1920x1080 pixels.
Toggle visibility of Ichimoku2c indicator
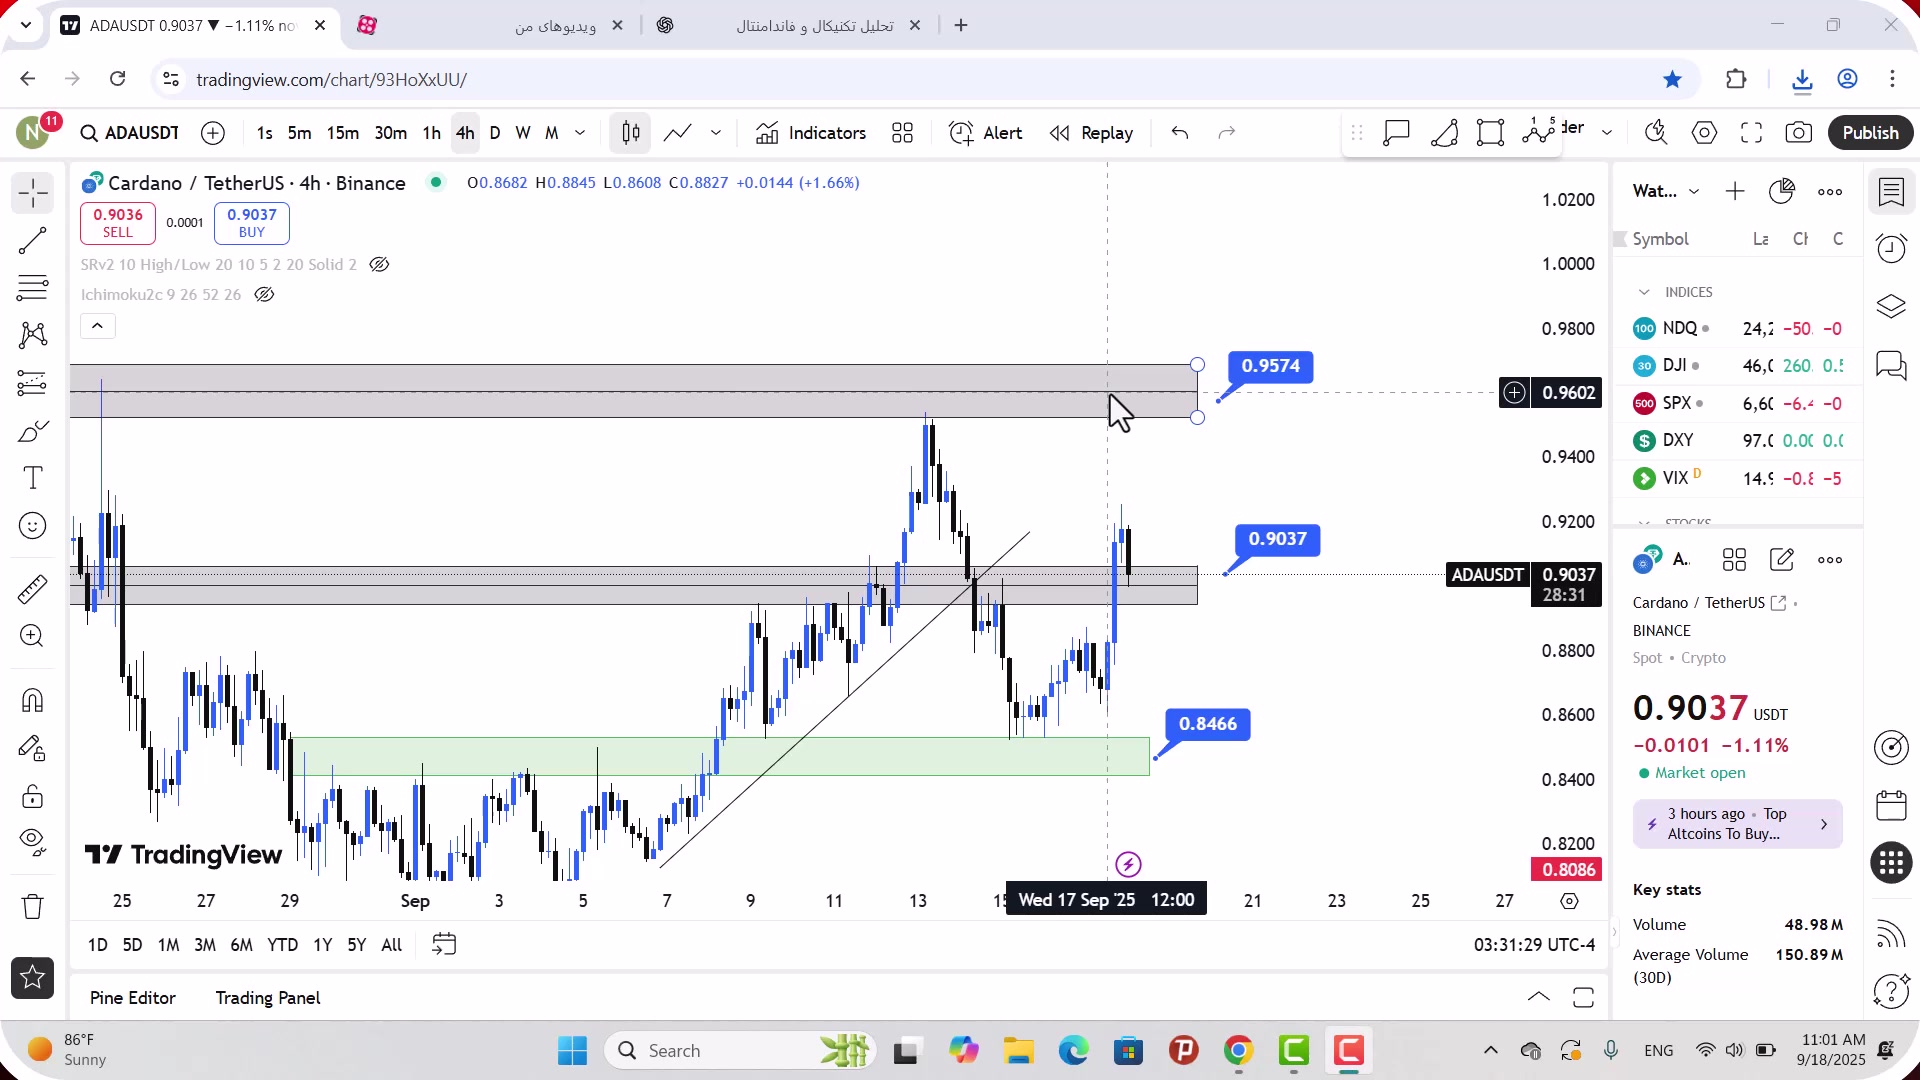[264, 295]
